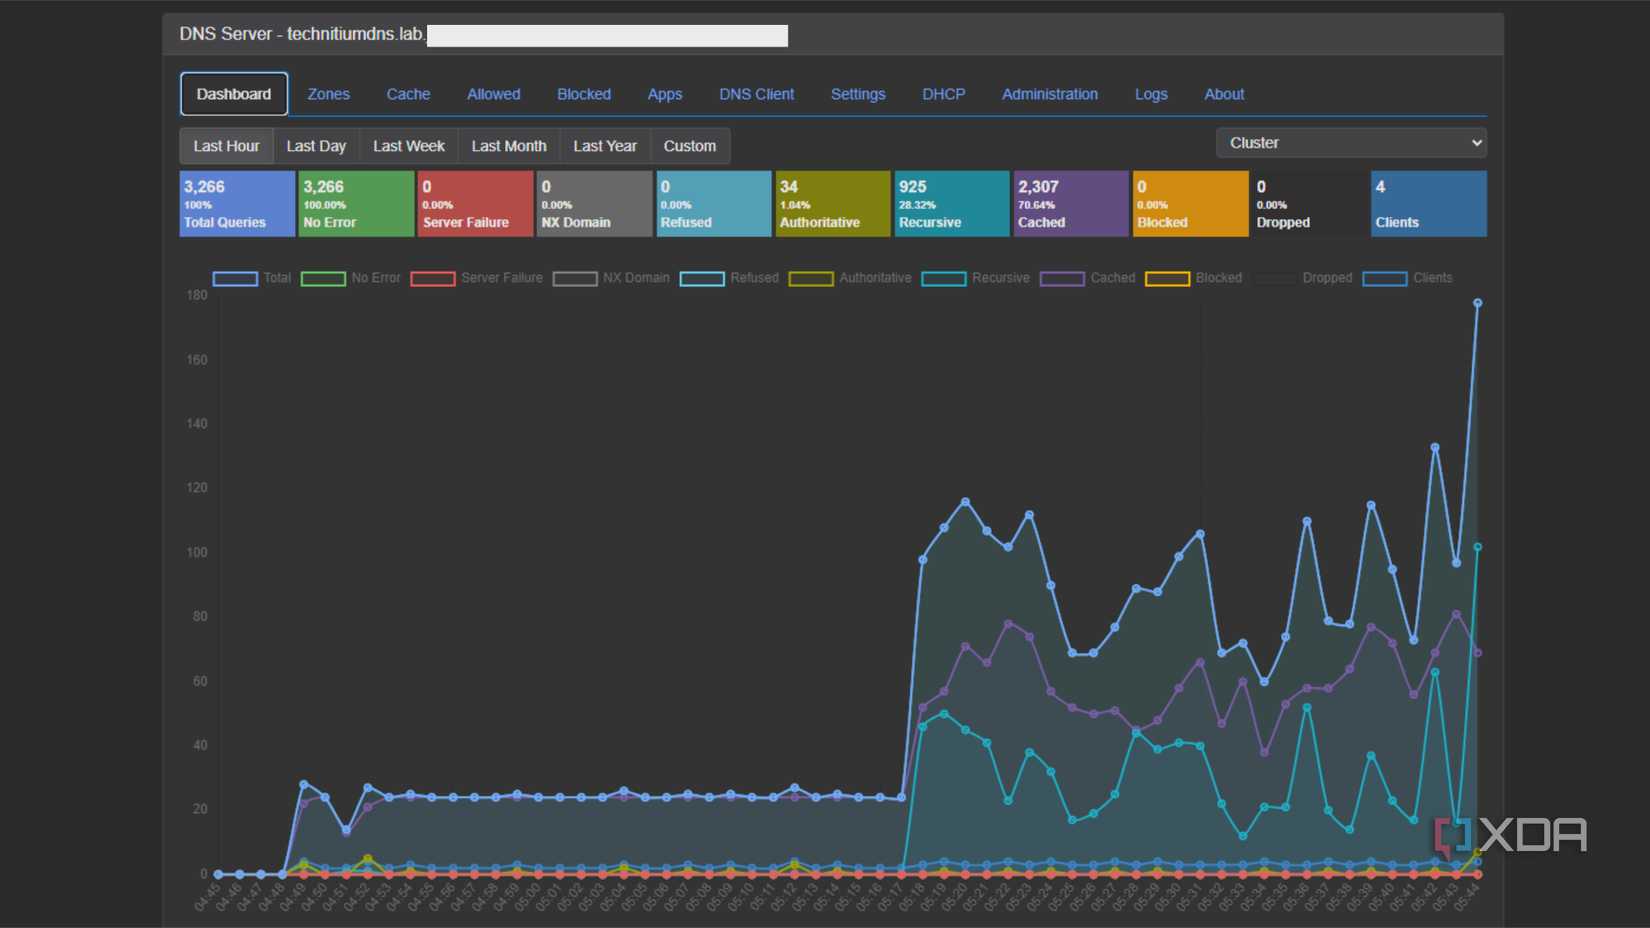This screenshot has width=1650, height=928.
Task: Switch to the Zones tab
Action: pos(328,94)
